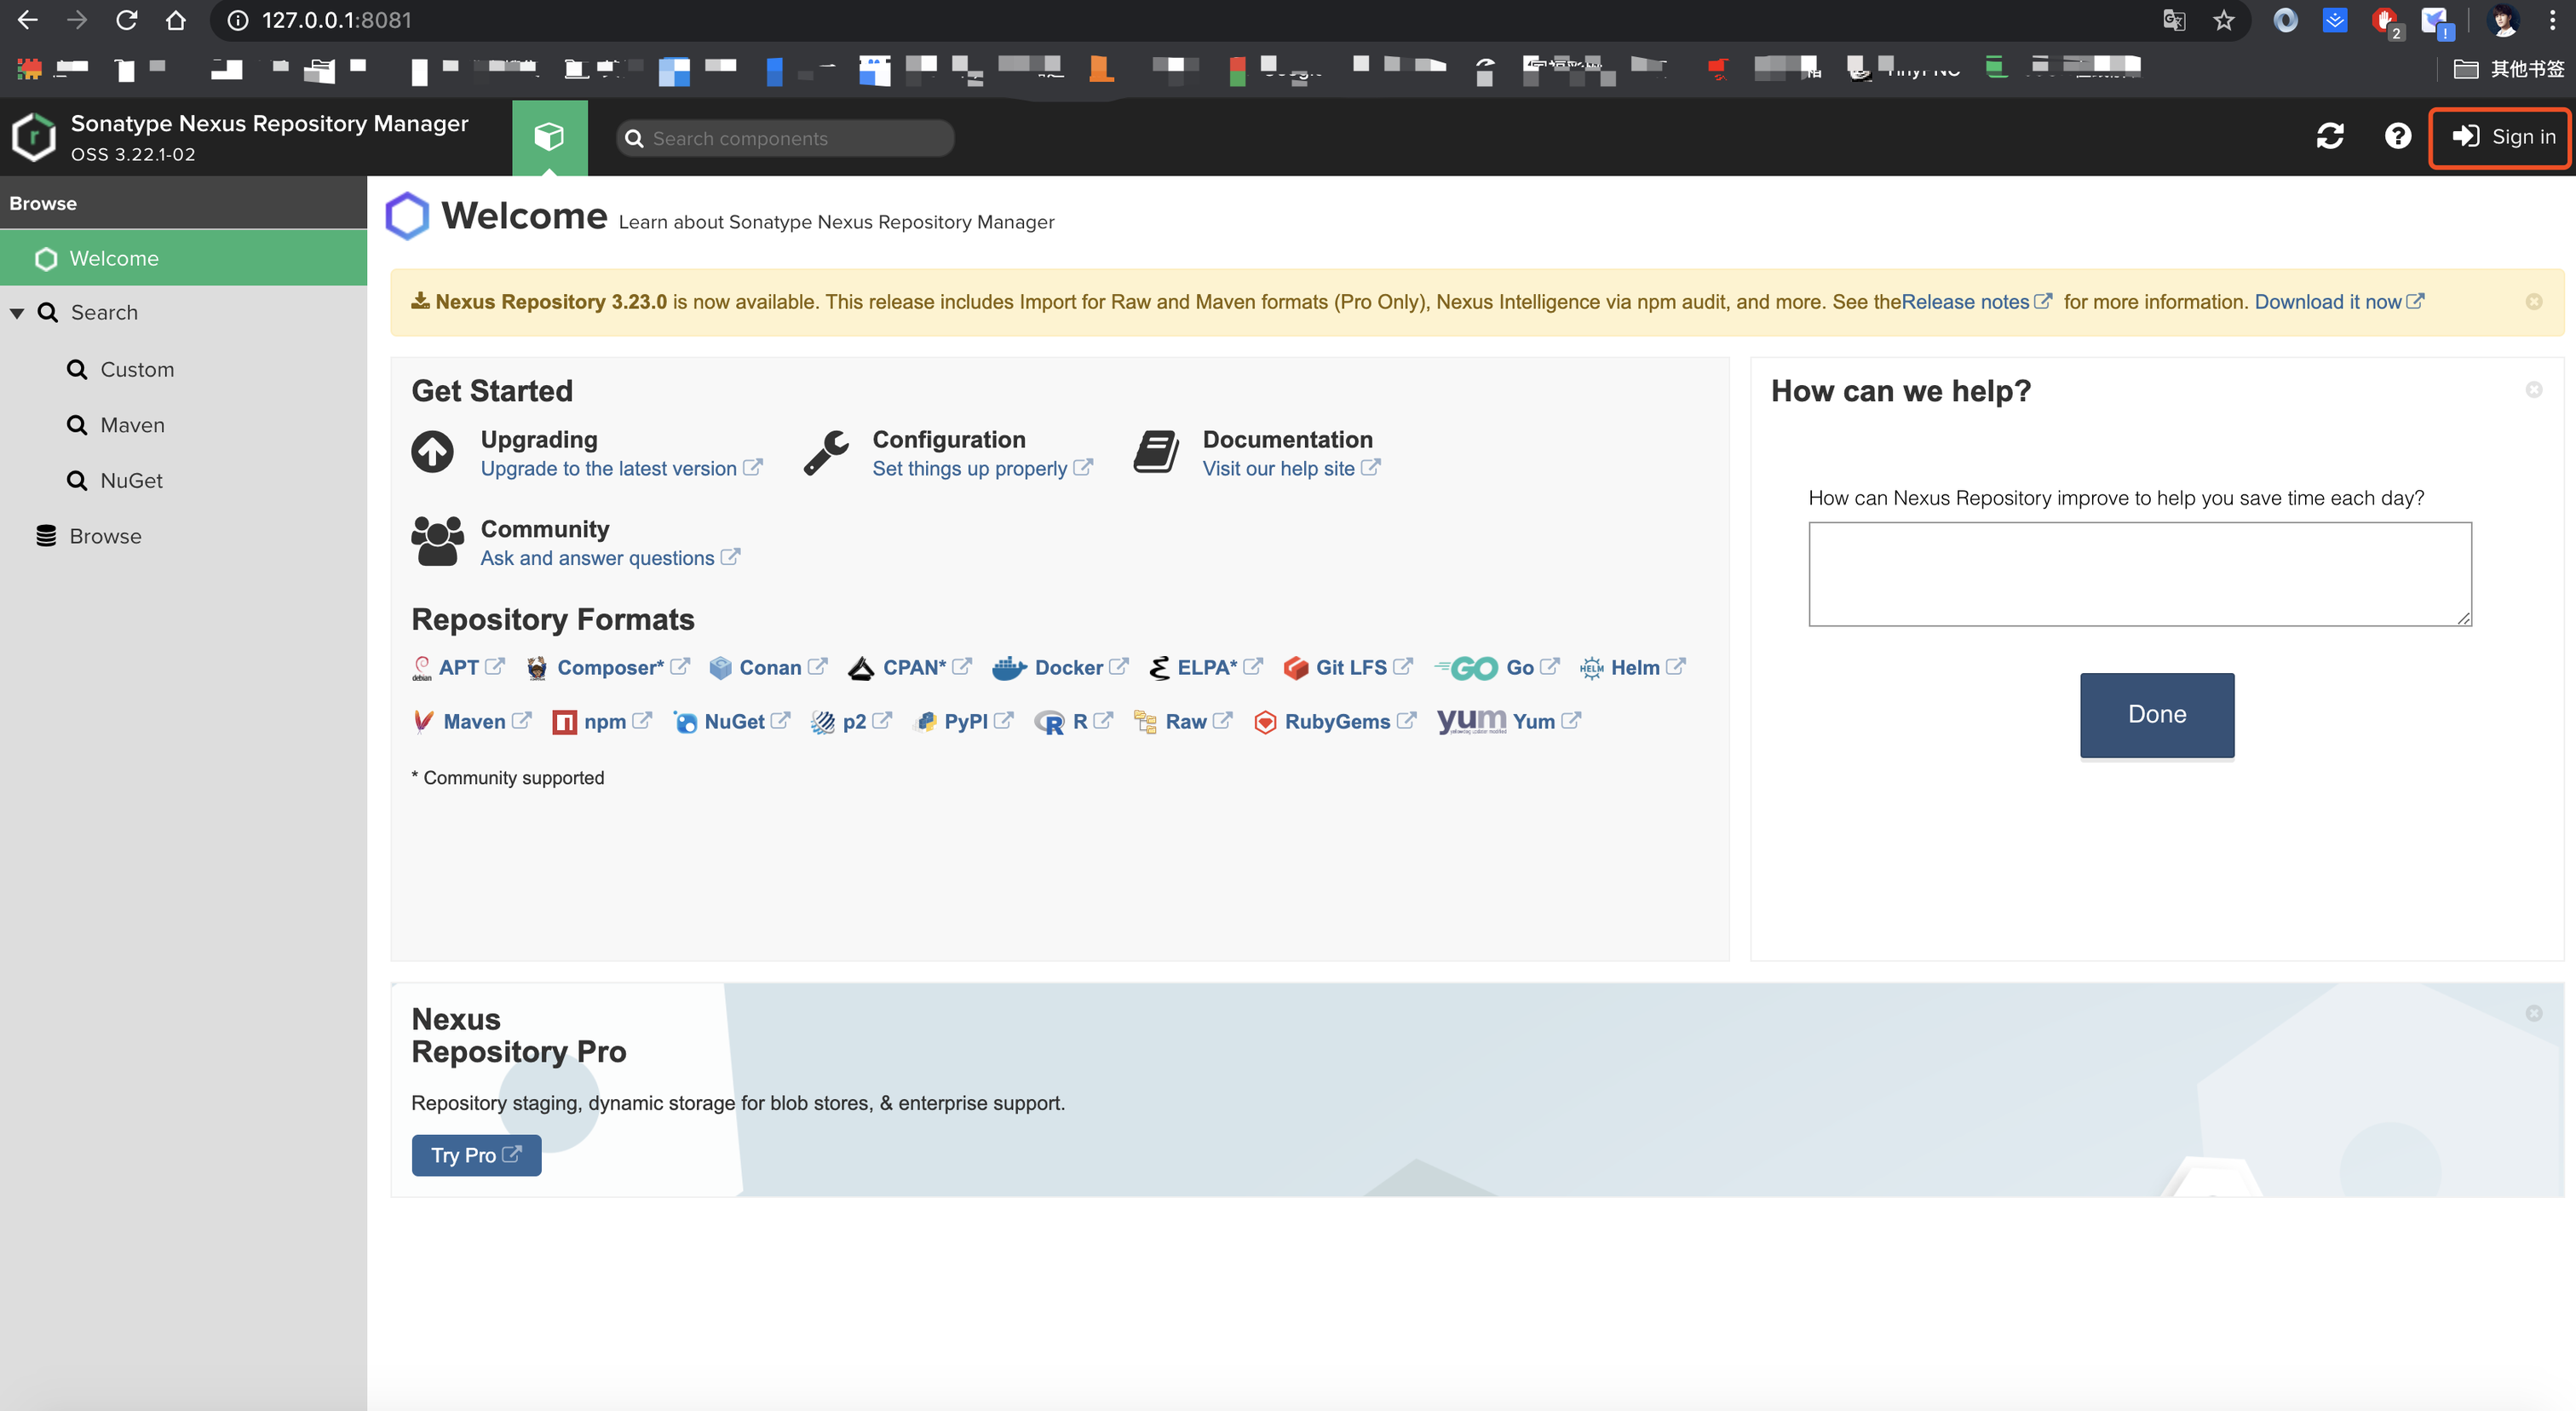Collapse the Search tree node

[x=17, y=313]
